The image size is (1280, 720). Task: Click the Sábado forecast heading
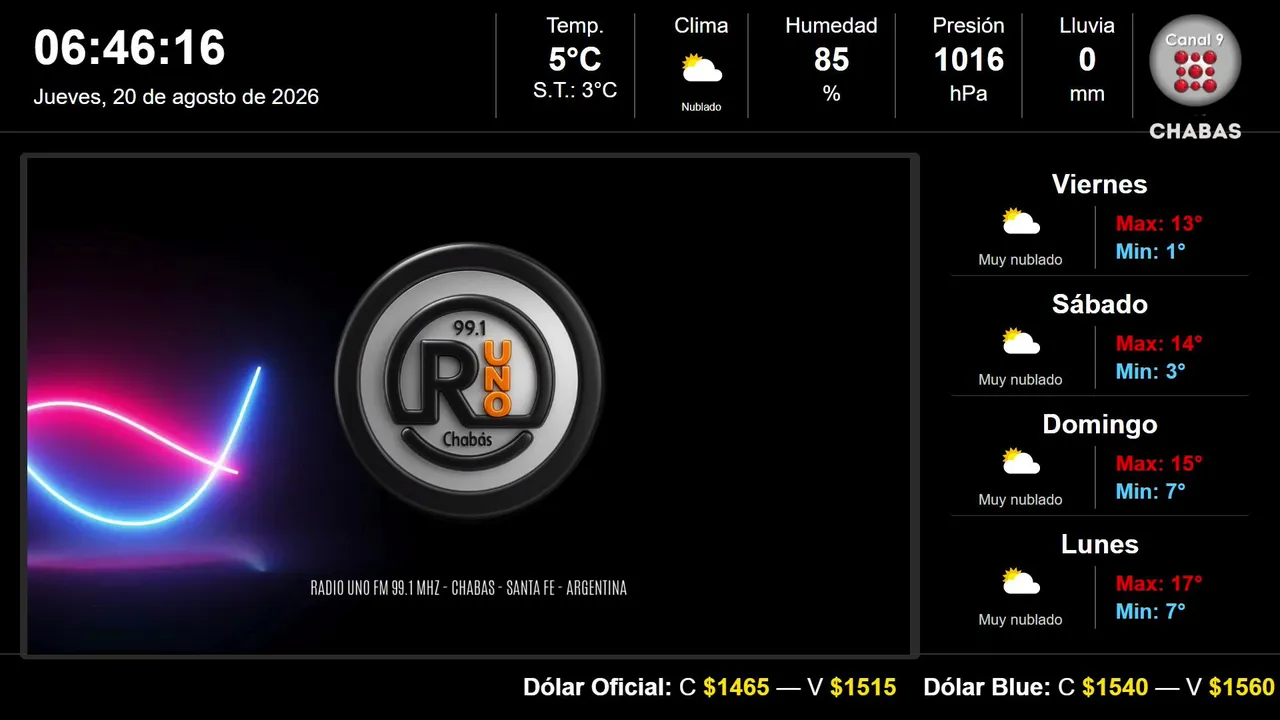[x=1099, y=304]
